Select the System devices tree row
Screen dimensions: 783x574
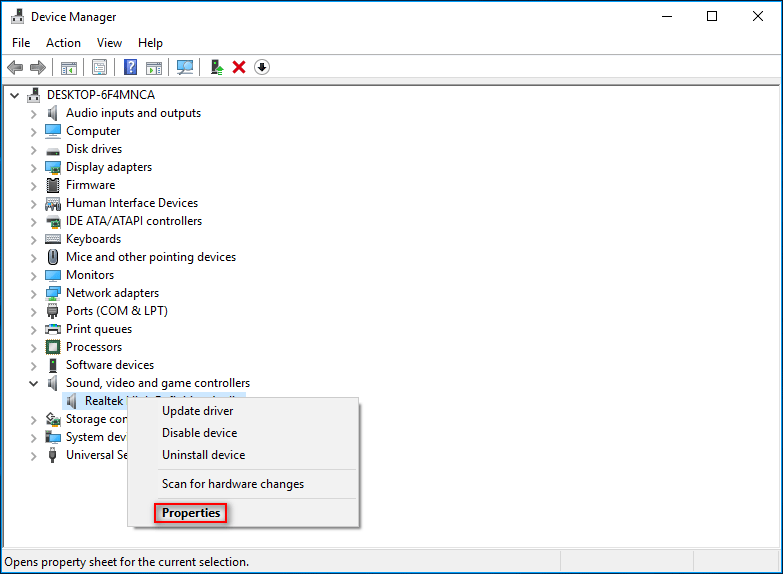(96, 437)
